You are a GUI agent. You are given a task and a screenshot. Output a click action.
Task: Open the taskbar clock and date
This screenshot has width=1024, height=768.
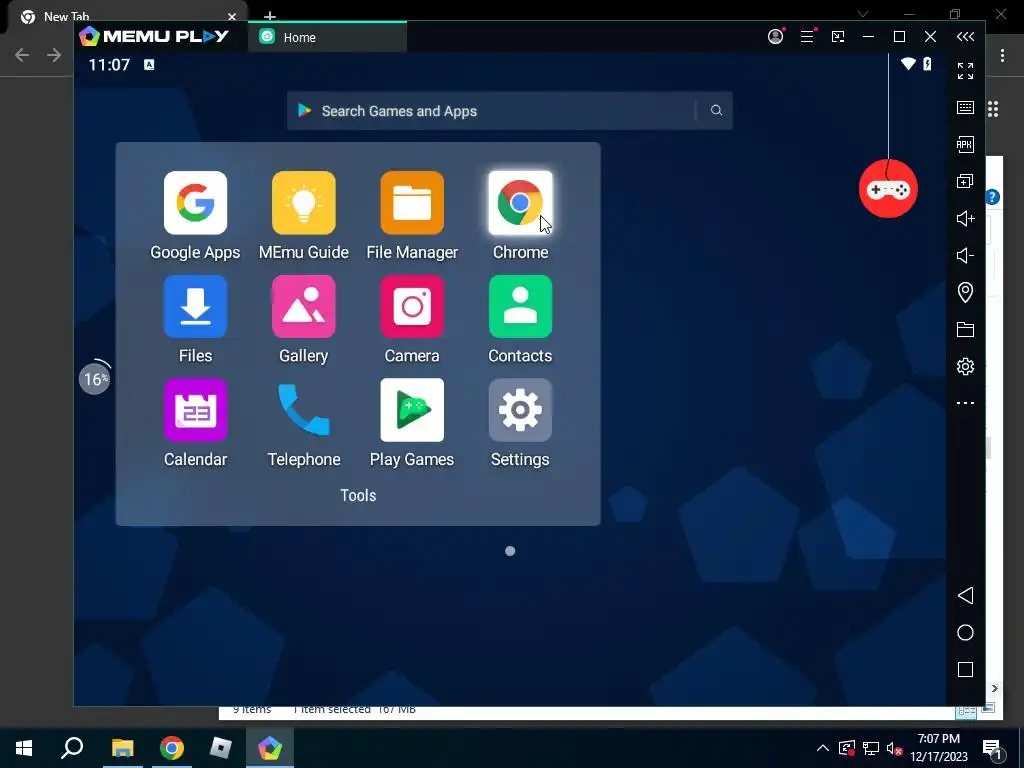[938, 748]
